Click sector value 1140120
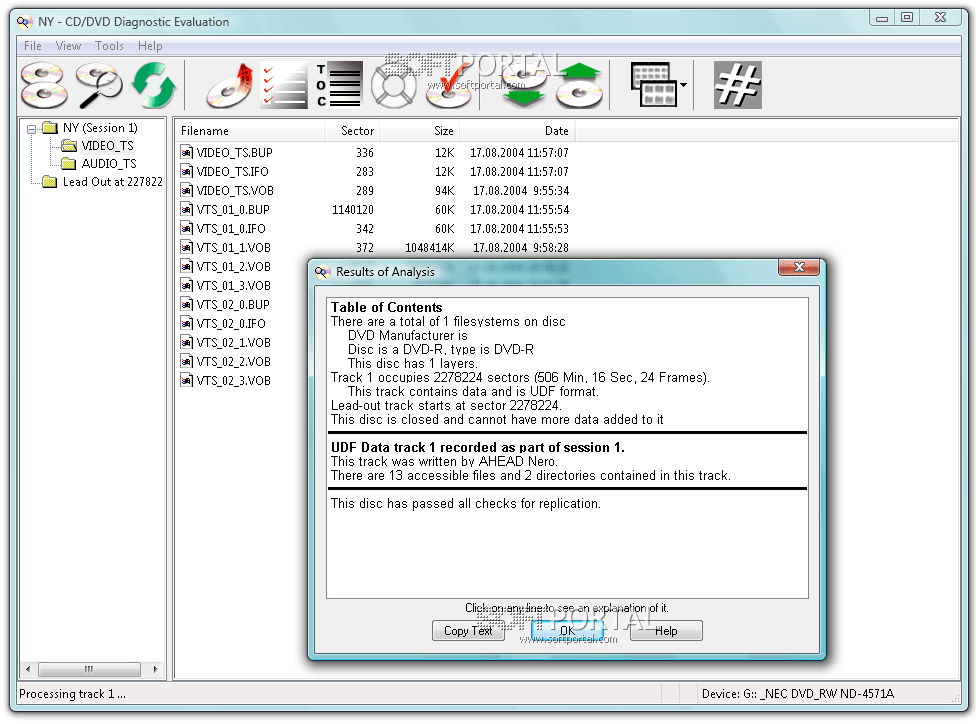The image size is (976, 724). pos(353,209)
